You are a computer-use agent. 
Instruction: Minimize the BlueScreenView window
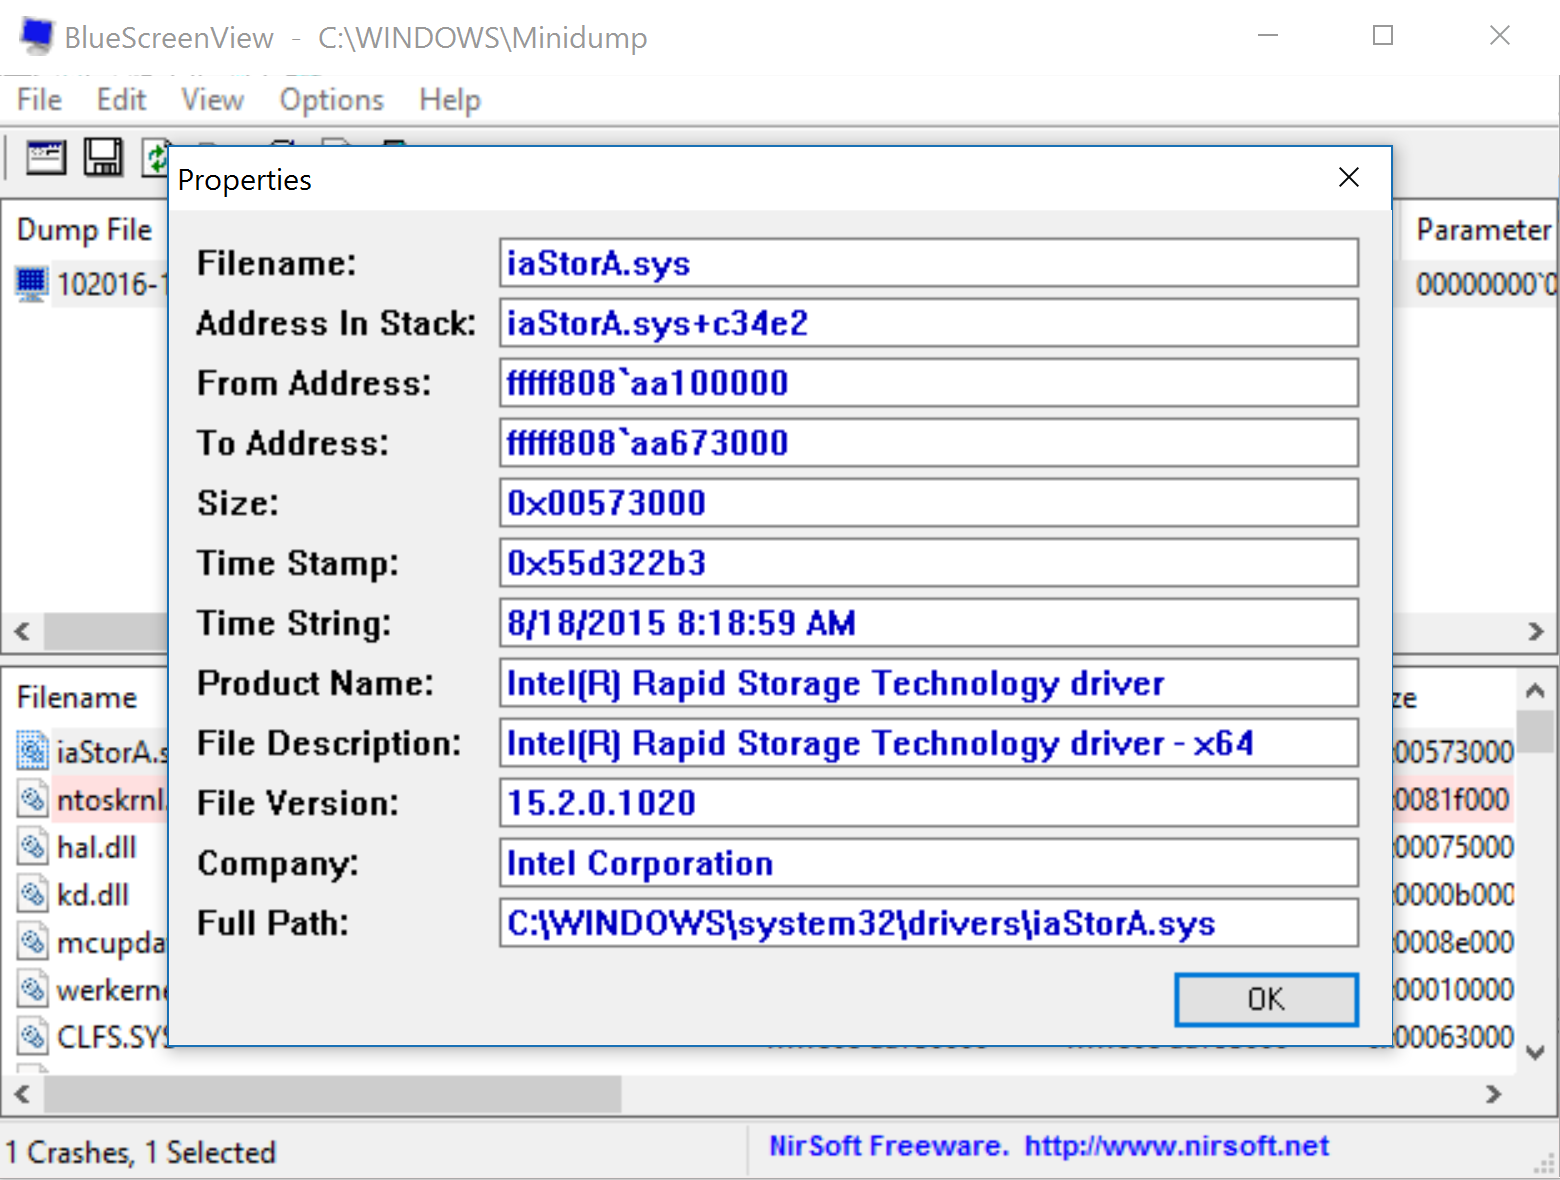click(1268, 36)
